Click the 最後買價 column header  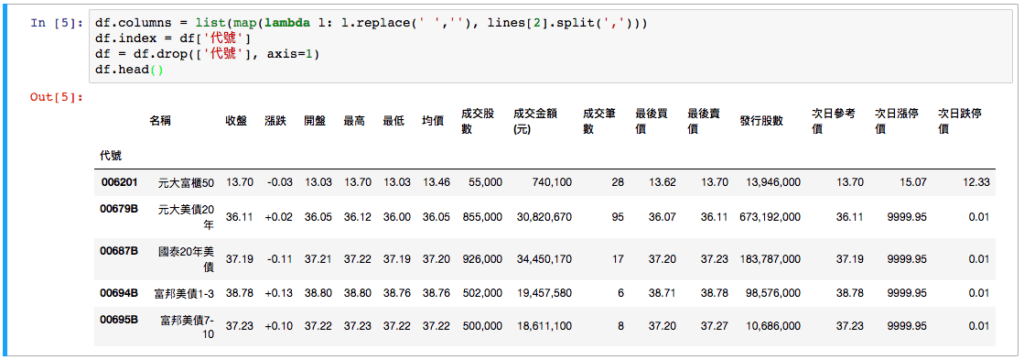tap(652, 121)
